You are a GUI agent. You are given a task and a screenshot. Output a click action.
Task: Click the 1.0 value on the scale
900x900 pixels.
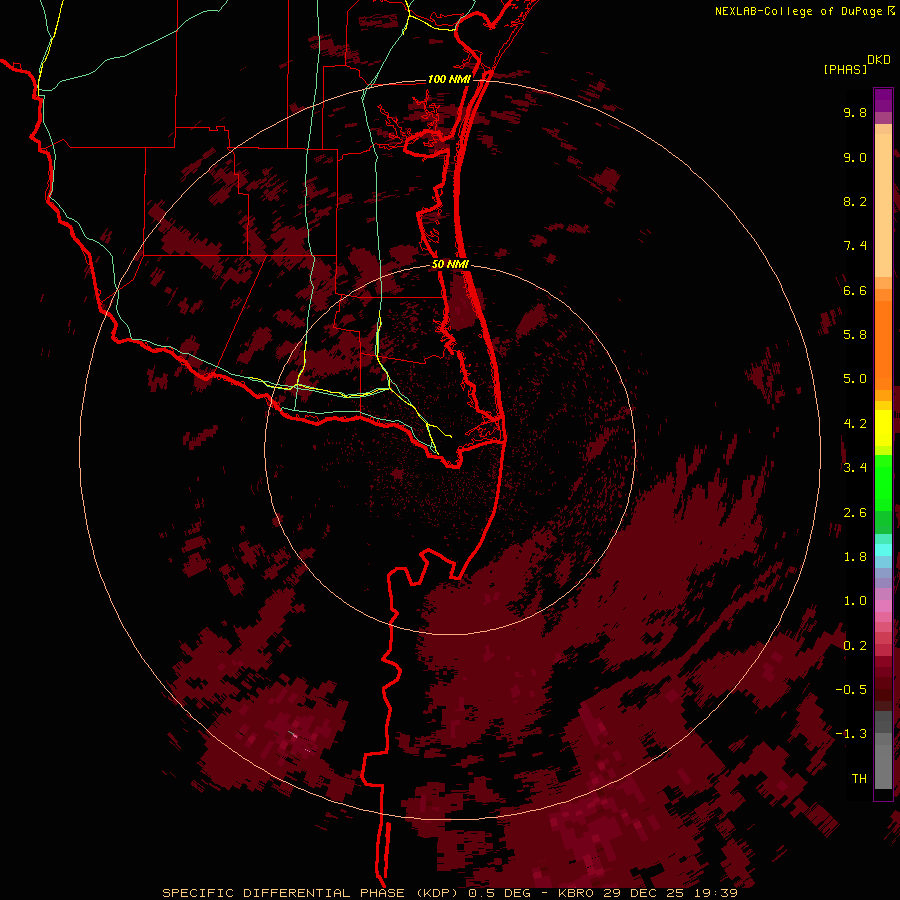pos(855,601)
